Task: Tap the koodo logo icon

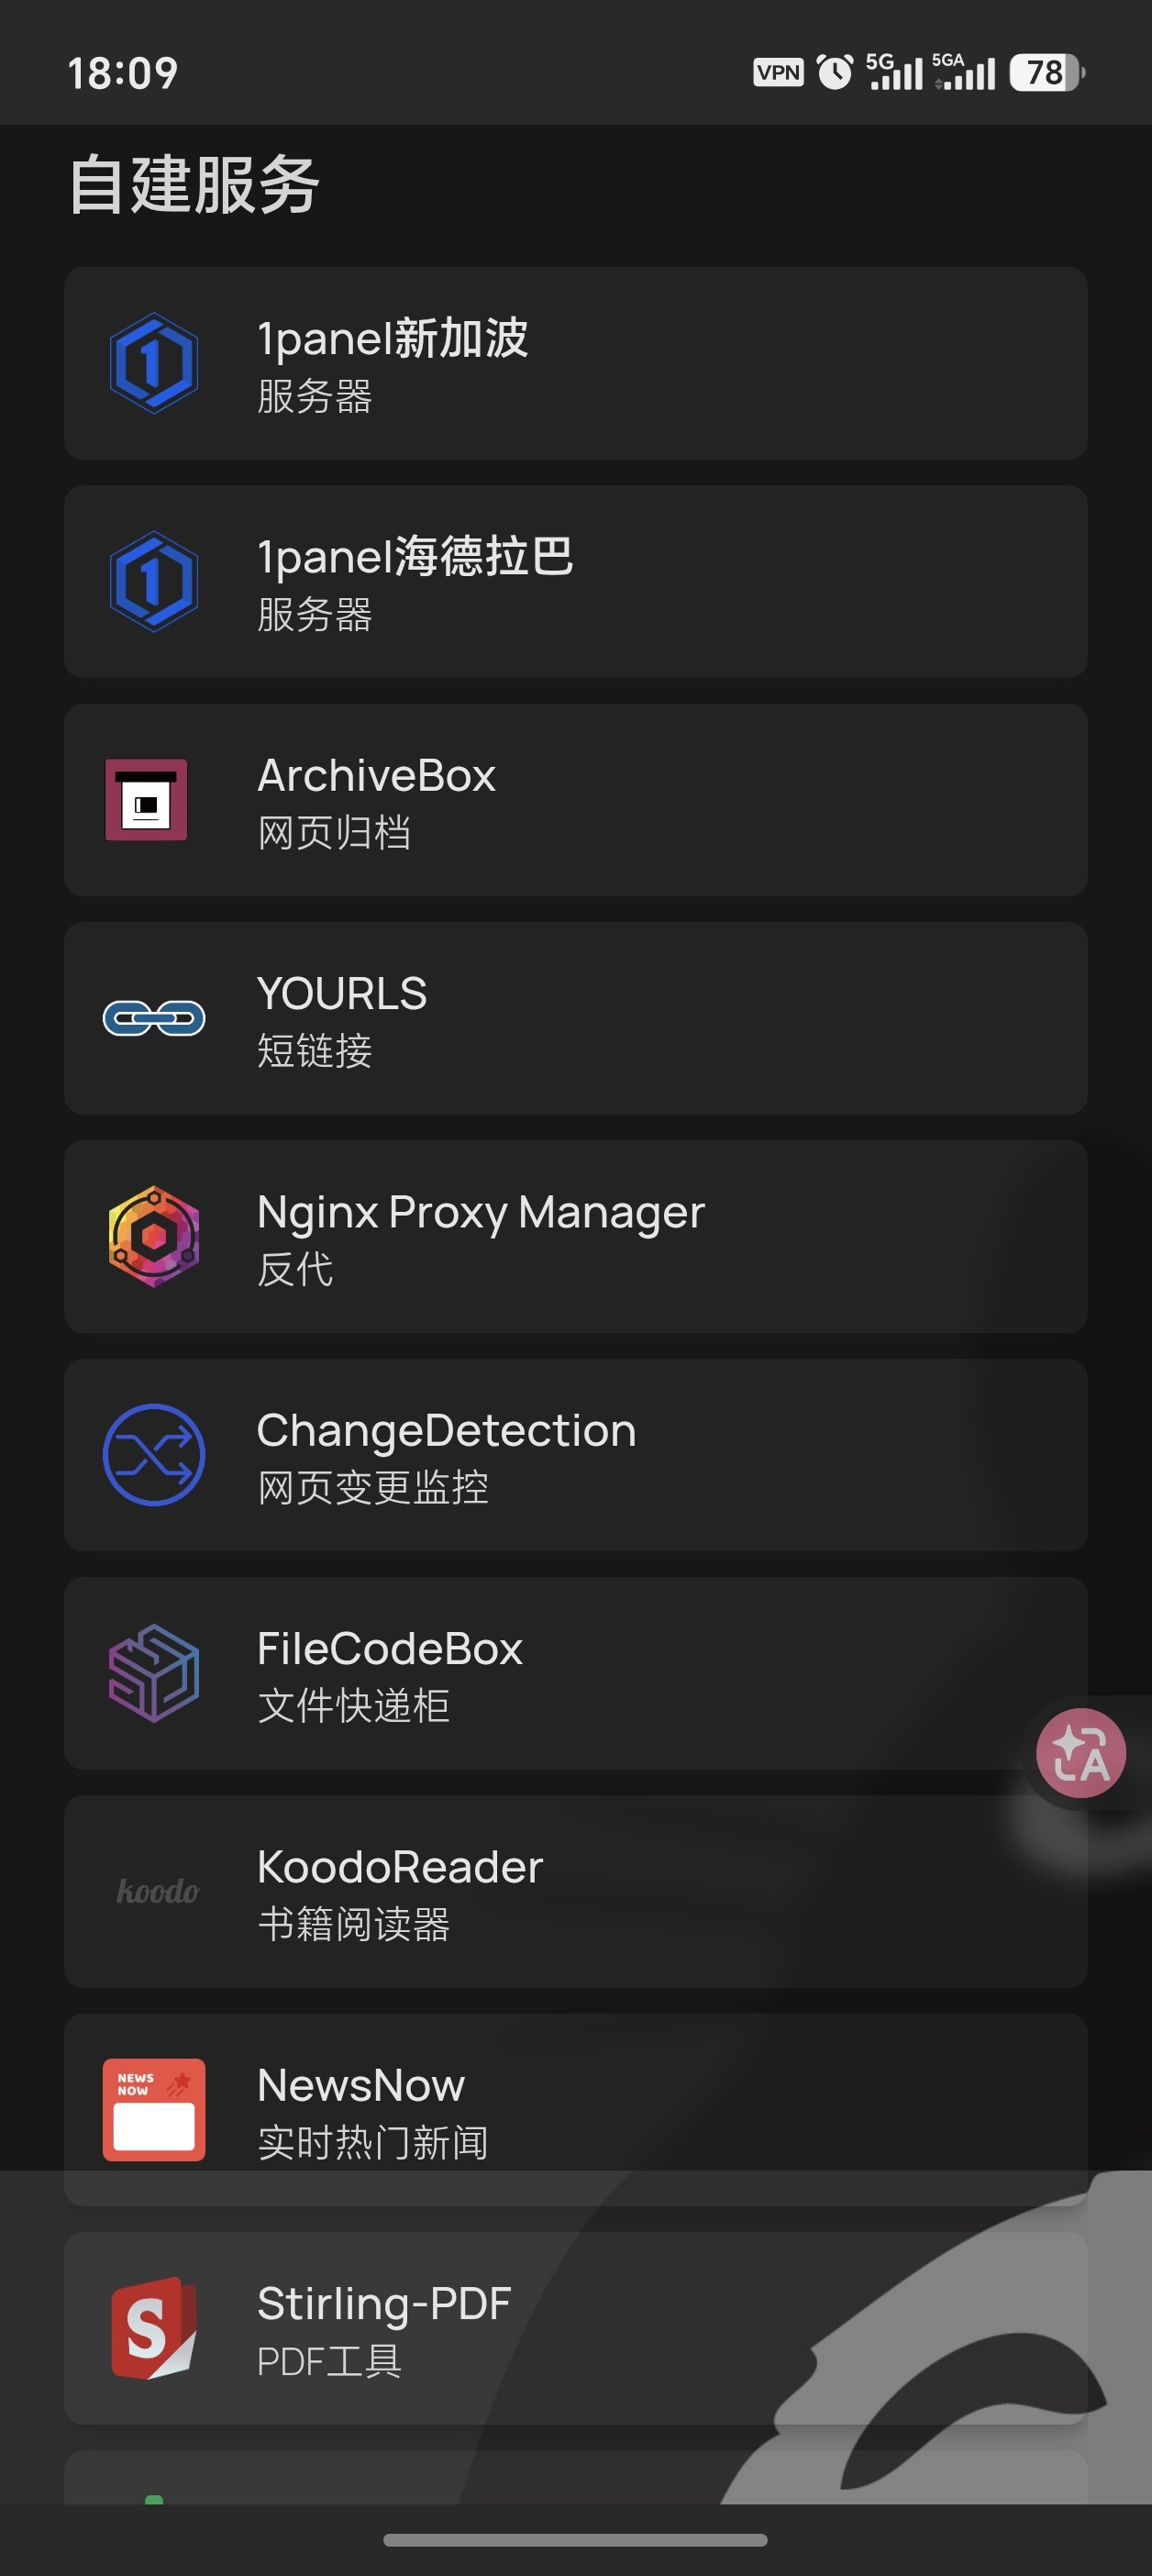Action: [157, 1891]
